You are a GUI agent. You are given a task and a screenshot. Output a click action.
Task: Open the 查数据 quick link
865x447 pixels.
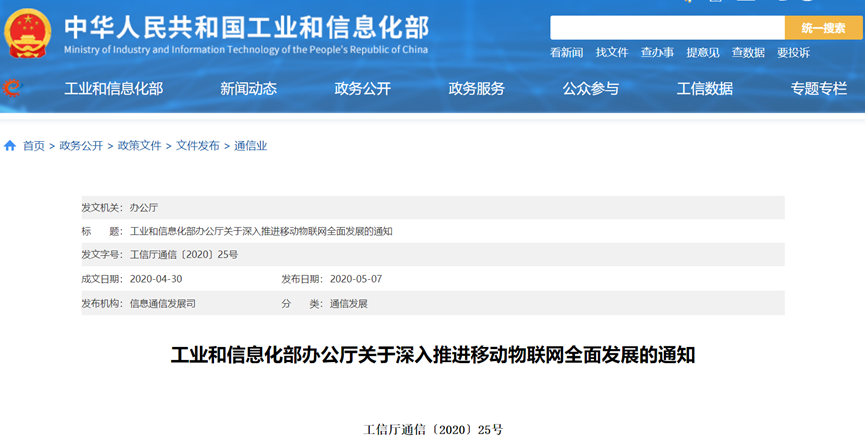(748, 53)
